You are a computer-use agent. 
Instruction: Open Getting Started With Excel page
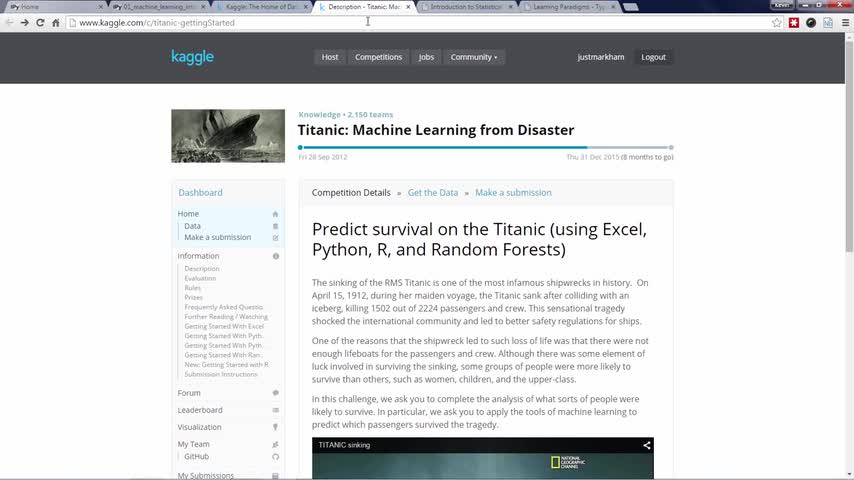click(224, 326)
